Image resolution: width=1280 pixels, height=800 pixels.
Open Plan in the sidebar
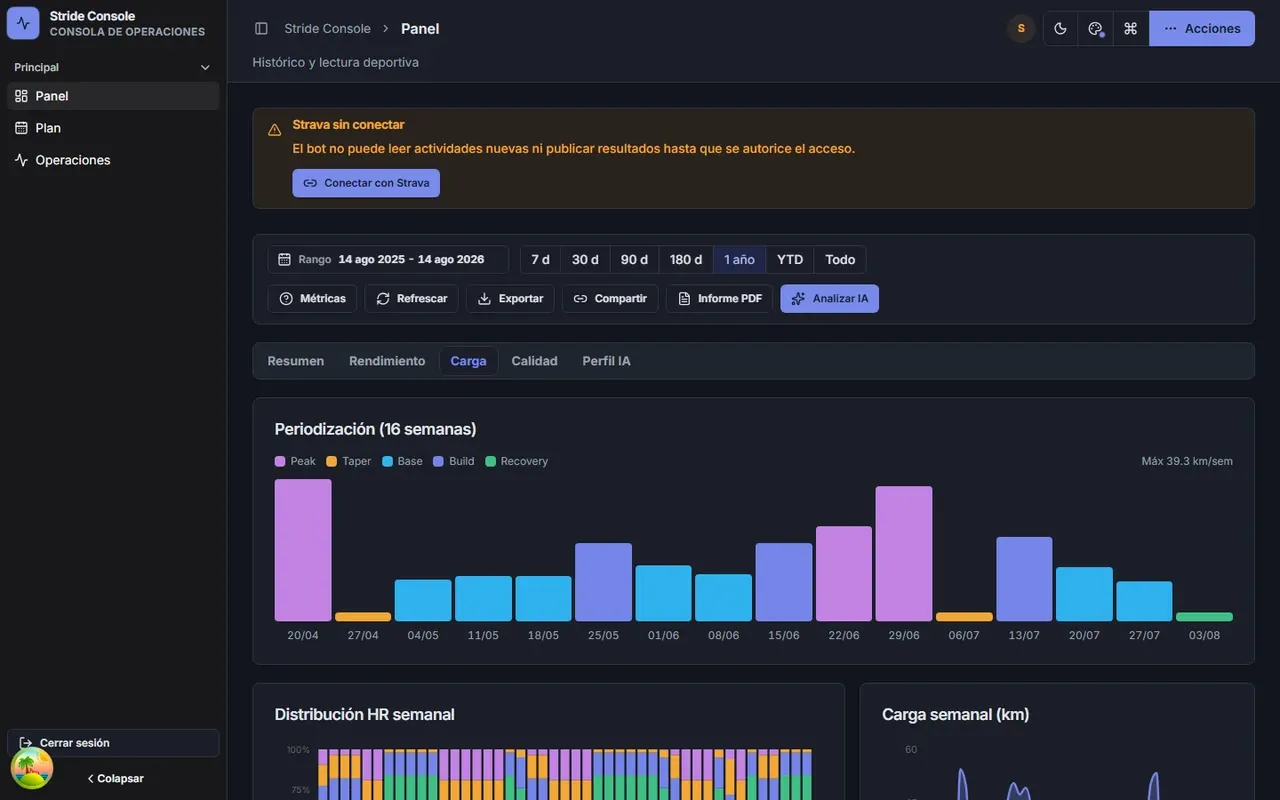[113, 128]
